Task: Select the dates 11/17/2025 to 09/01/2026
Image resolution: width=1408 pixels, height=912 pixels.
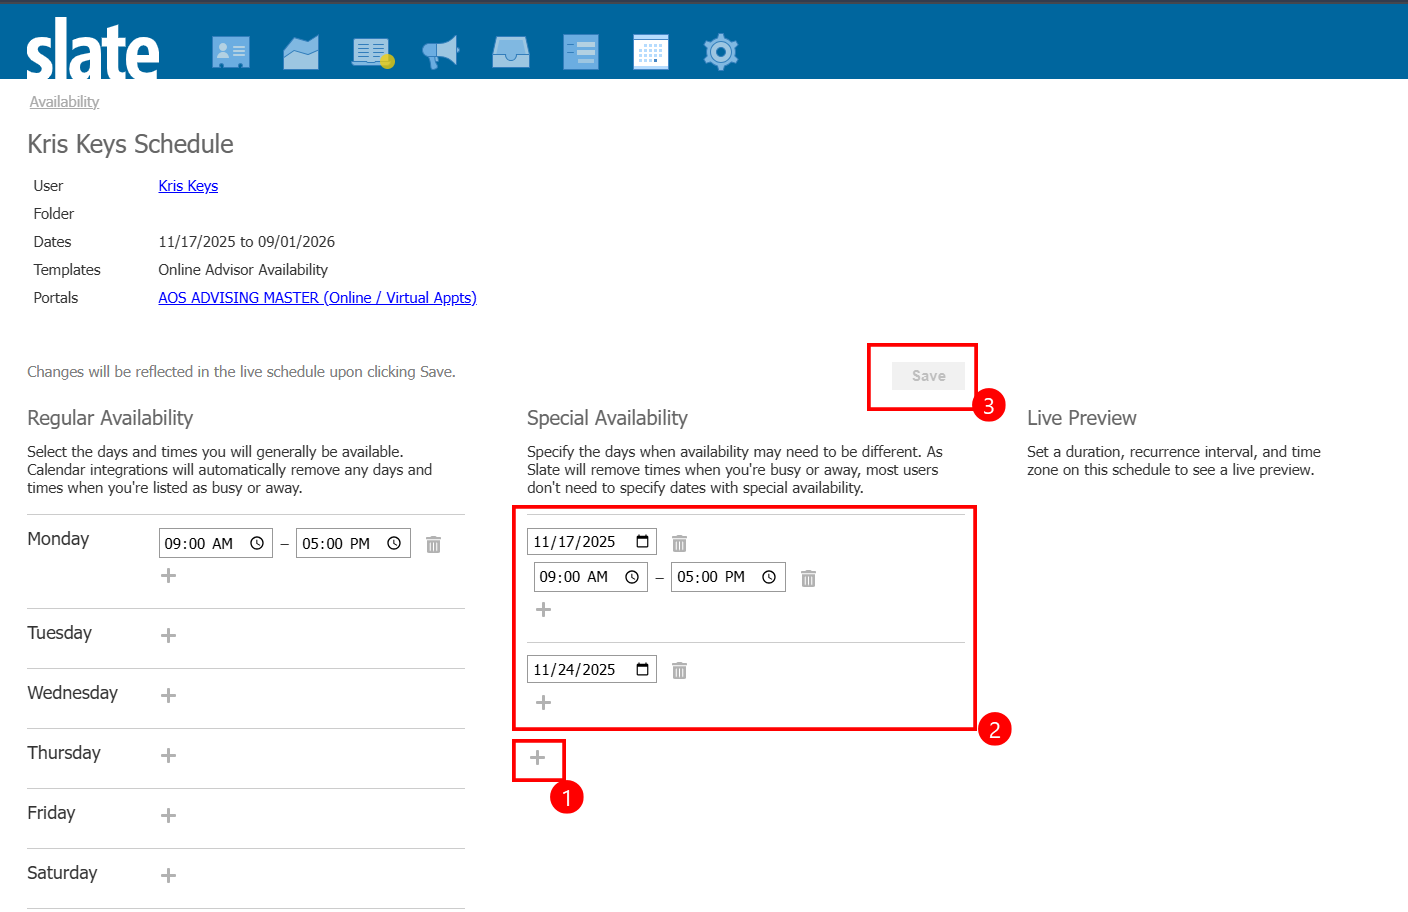Action: tap(247, 242)
